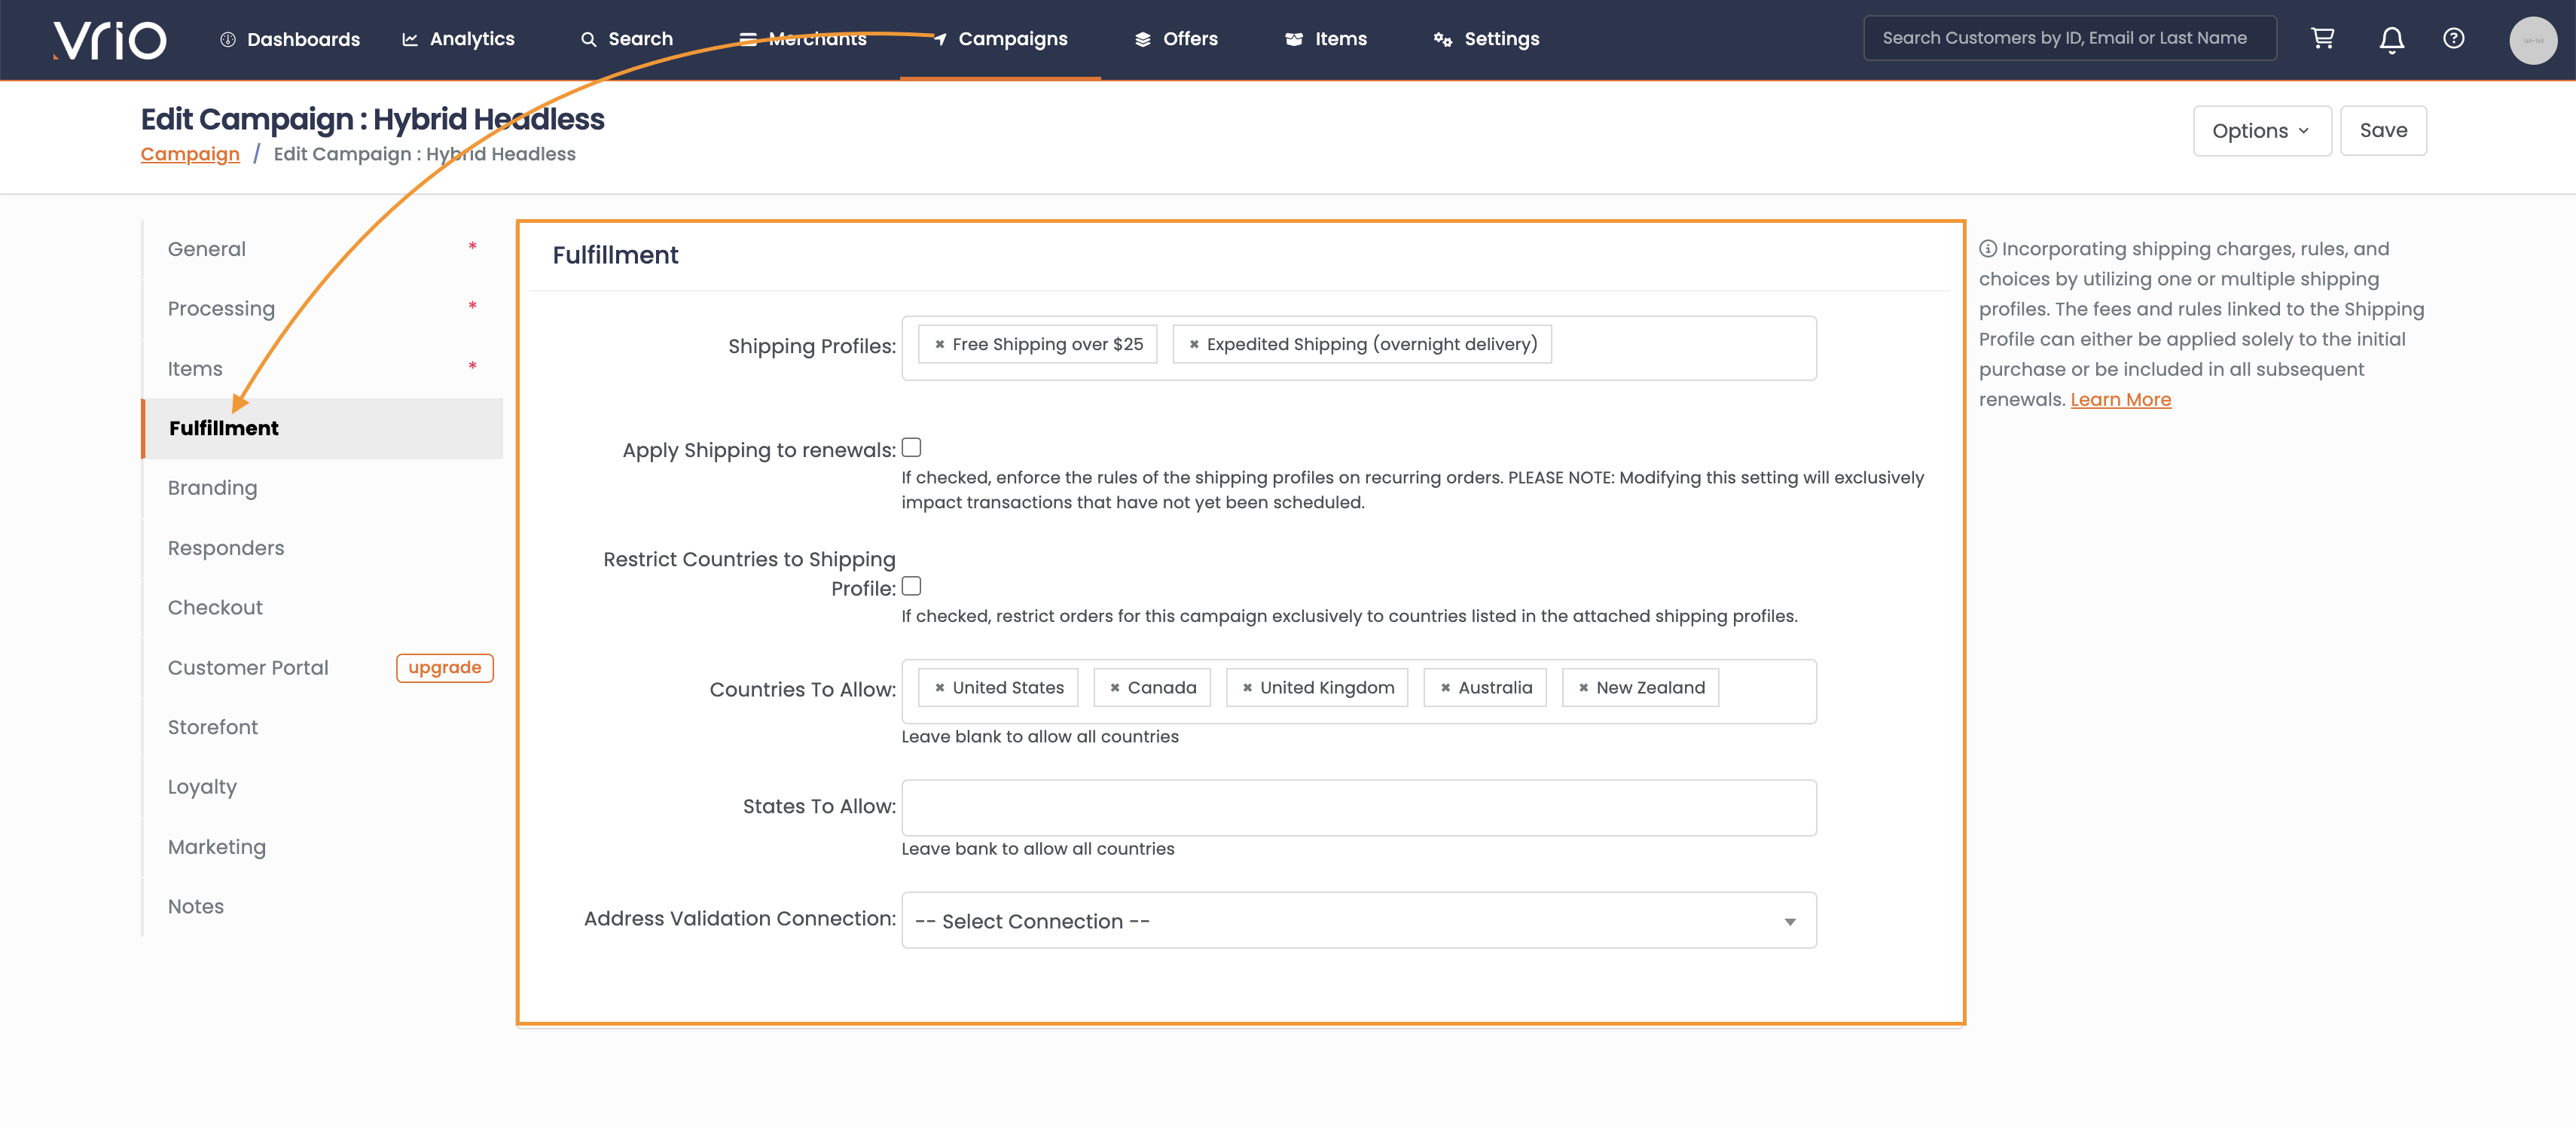The width and height of the screenshot is (2576, 1128).
Task: Open the Dashboards menu
Action: (x=290, y=39)
